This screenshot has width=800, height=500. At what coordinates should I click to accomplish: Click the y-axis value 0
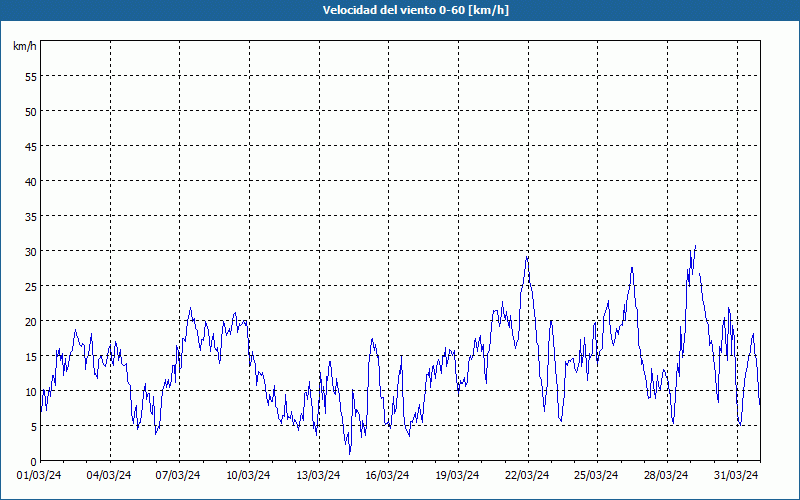click(34, 461)
